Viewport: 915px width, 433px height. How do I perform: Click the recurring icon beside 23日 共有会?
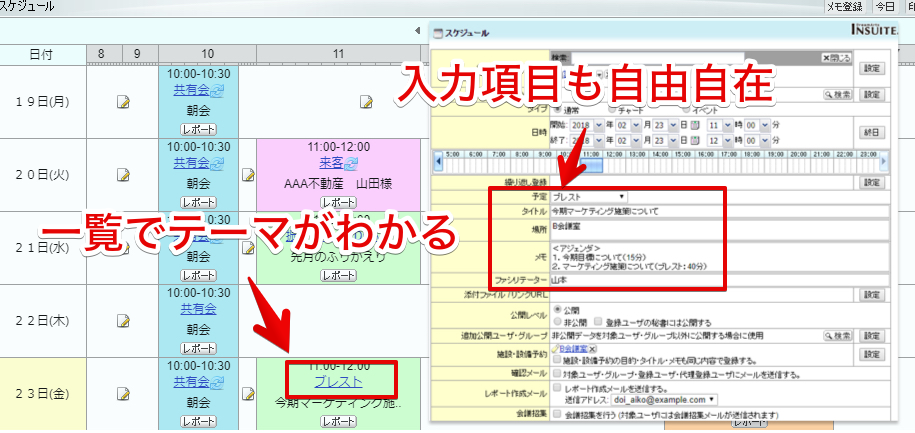click(218, 383)
